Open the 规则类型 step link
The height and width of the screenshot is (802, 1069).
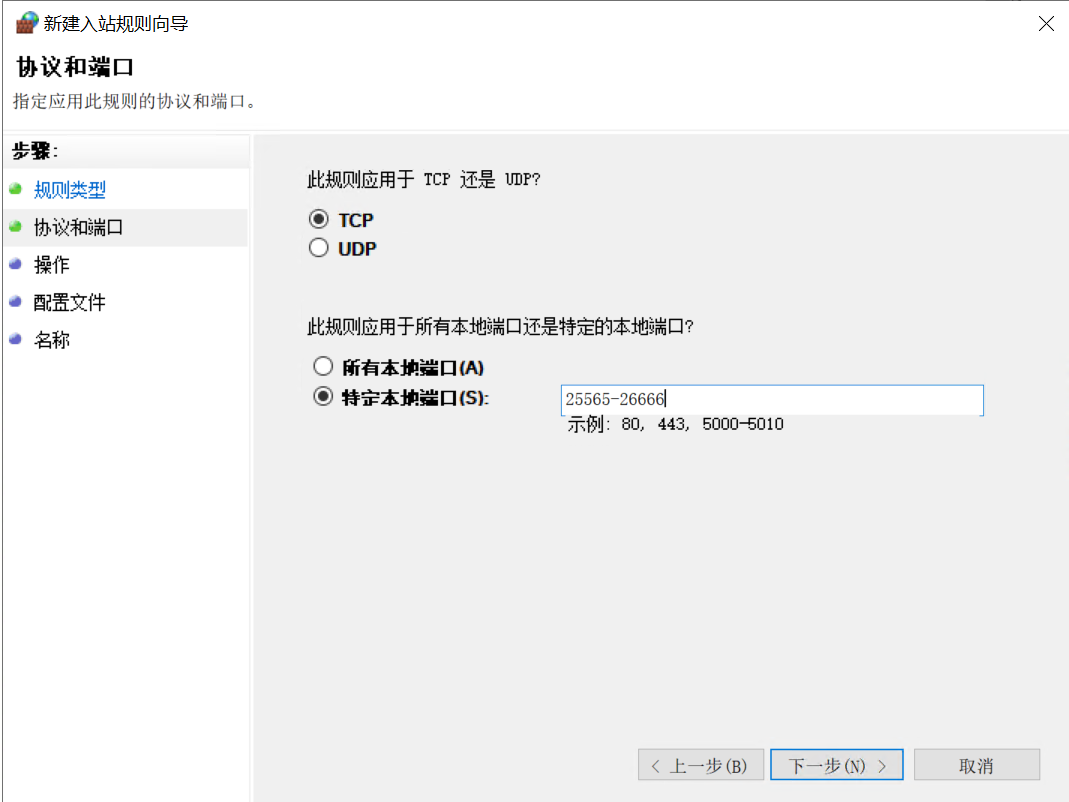coord(70,190)
